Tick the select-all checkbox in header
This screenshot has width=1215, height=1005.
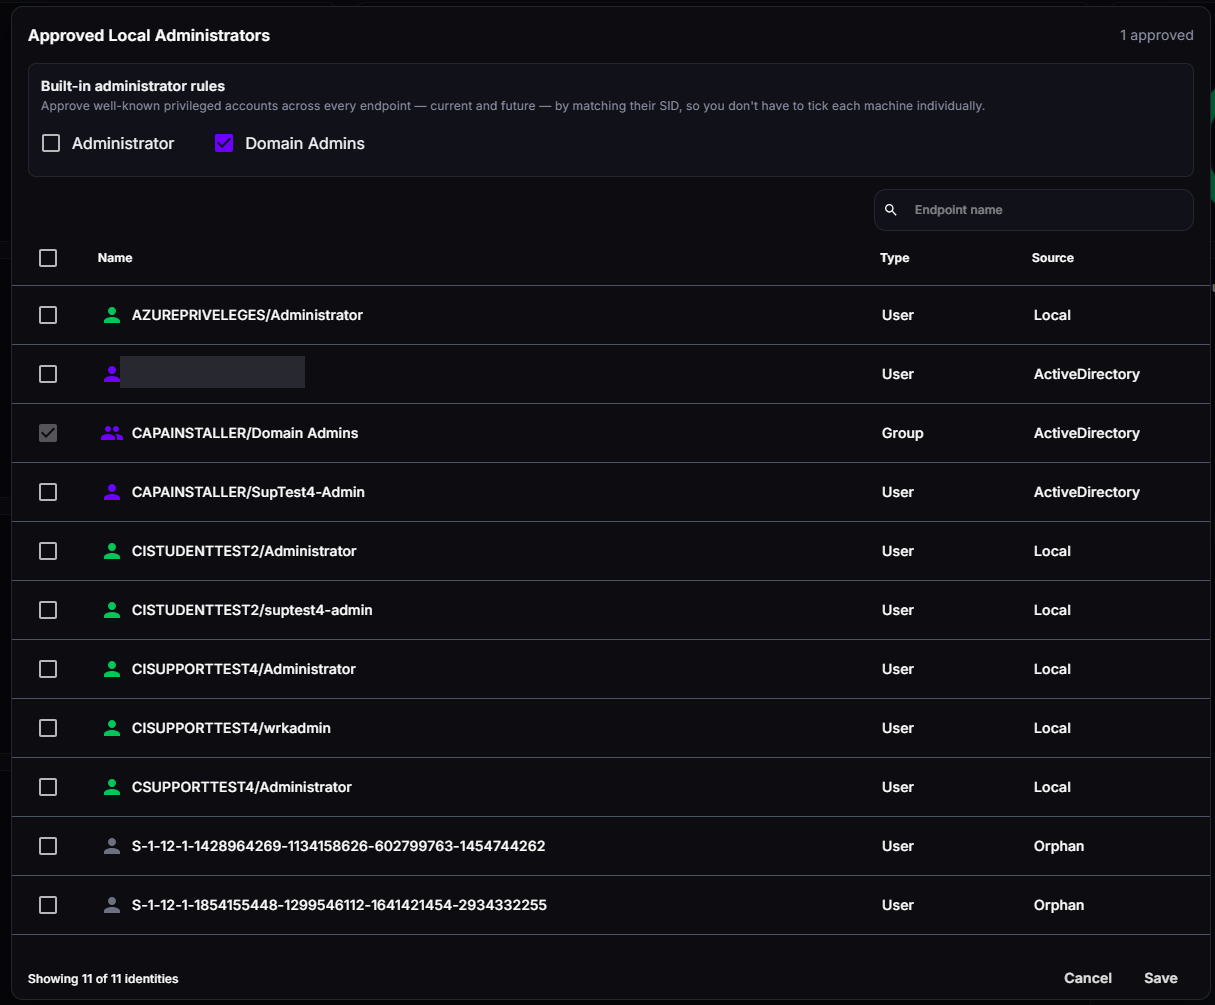pos(48,258)
